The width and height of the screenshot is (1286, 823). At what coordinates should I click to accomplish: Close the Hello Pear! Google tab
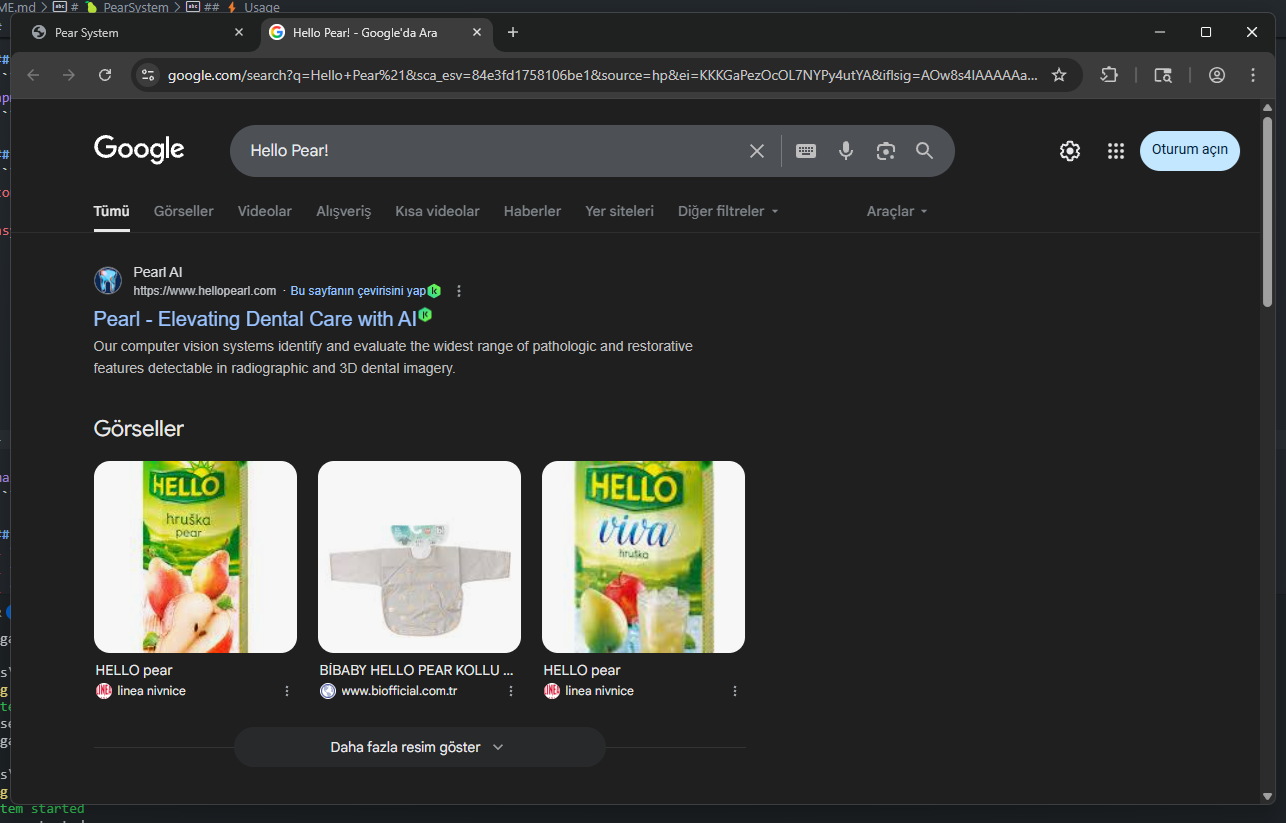point(477,32)
